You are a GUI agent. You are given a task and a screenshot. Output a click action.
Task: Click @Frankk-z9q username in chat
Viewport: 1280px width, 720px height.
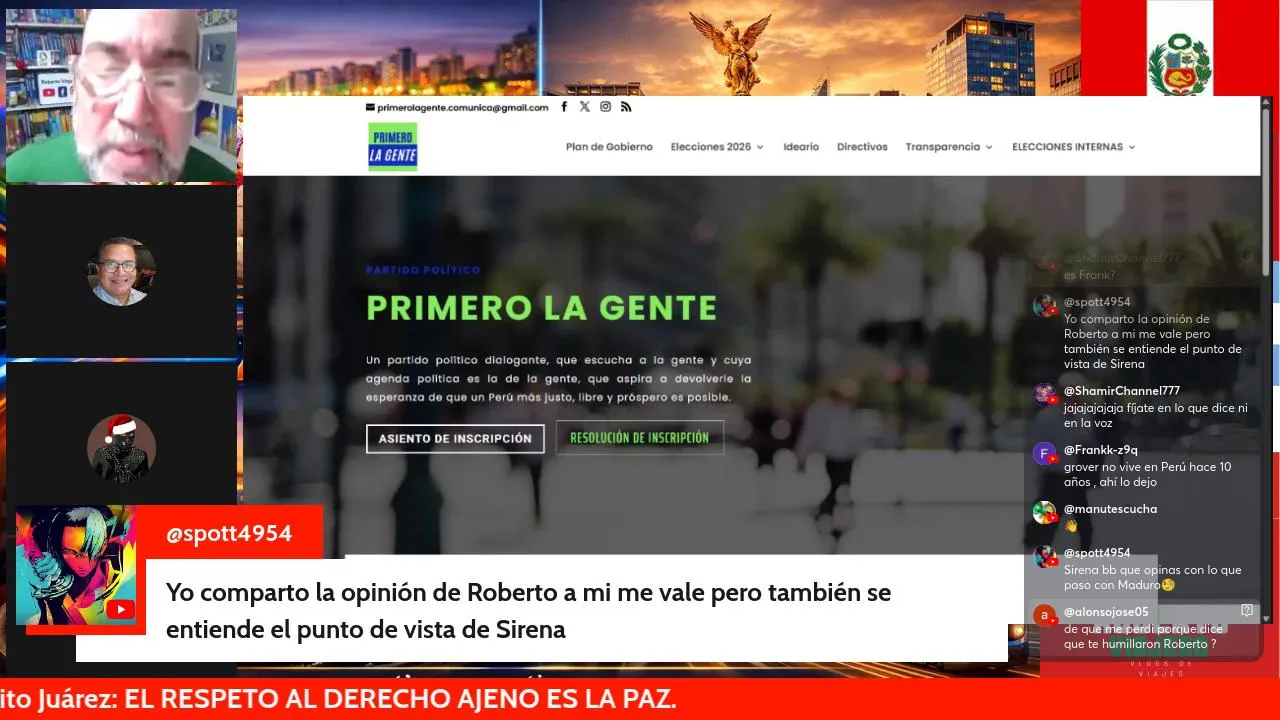[x=1100, y=450]
